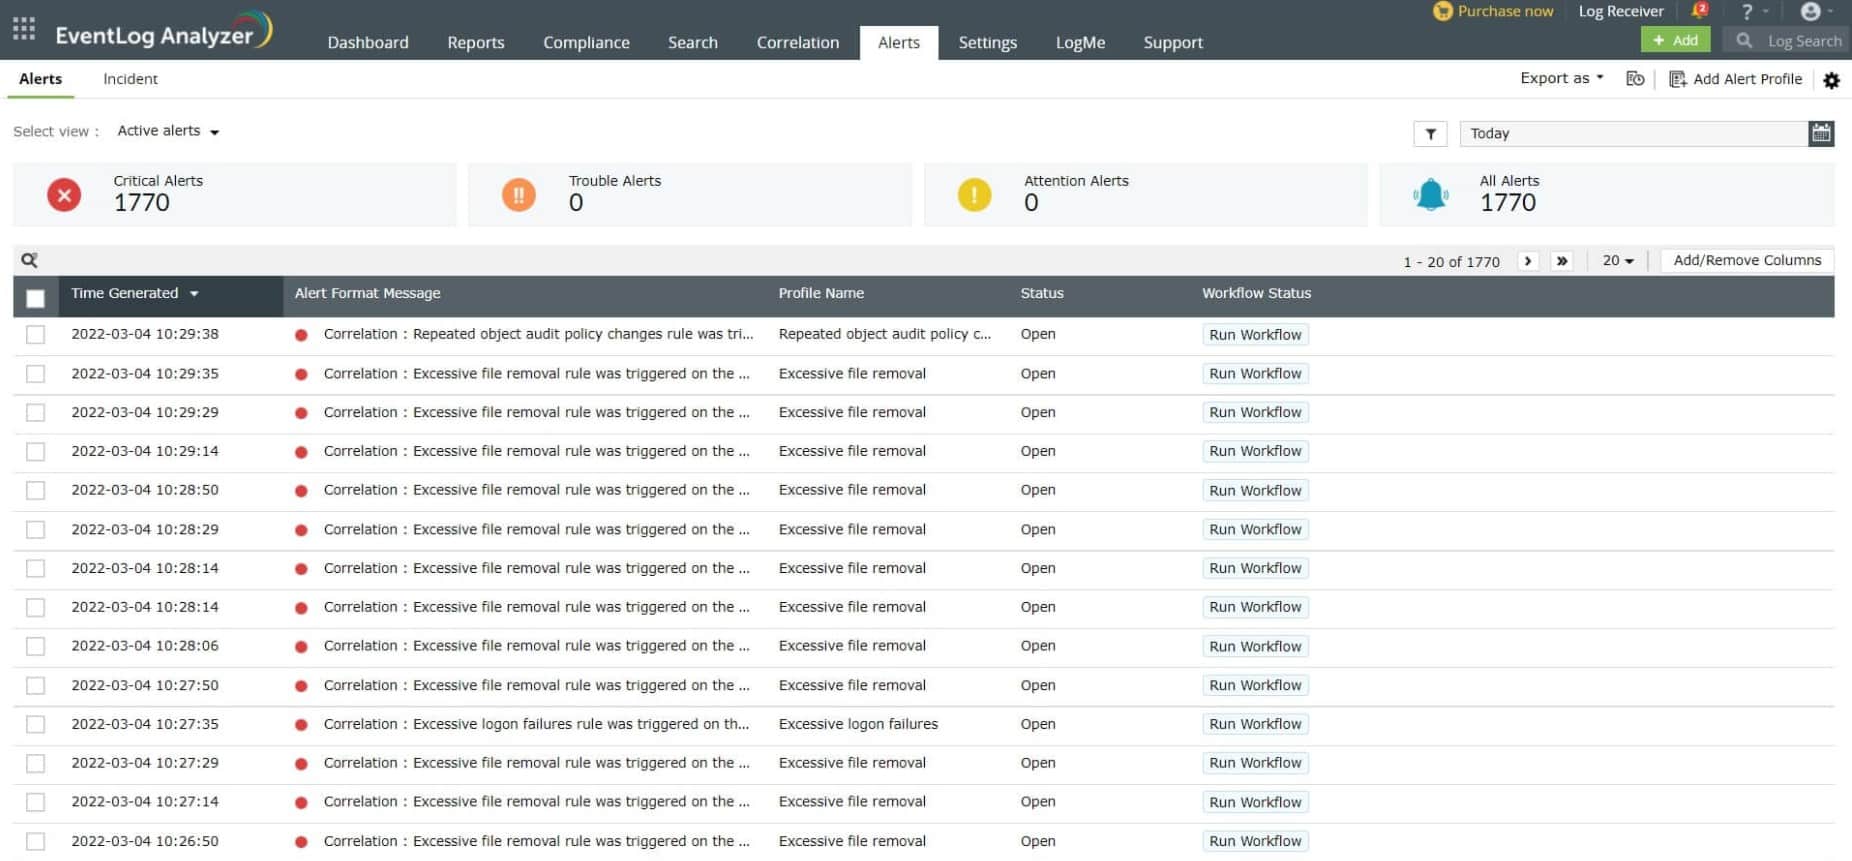Click the Profile Name column header
This screenshot has height=861, width=1852.
pos(821,293)
